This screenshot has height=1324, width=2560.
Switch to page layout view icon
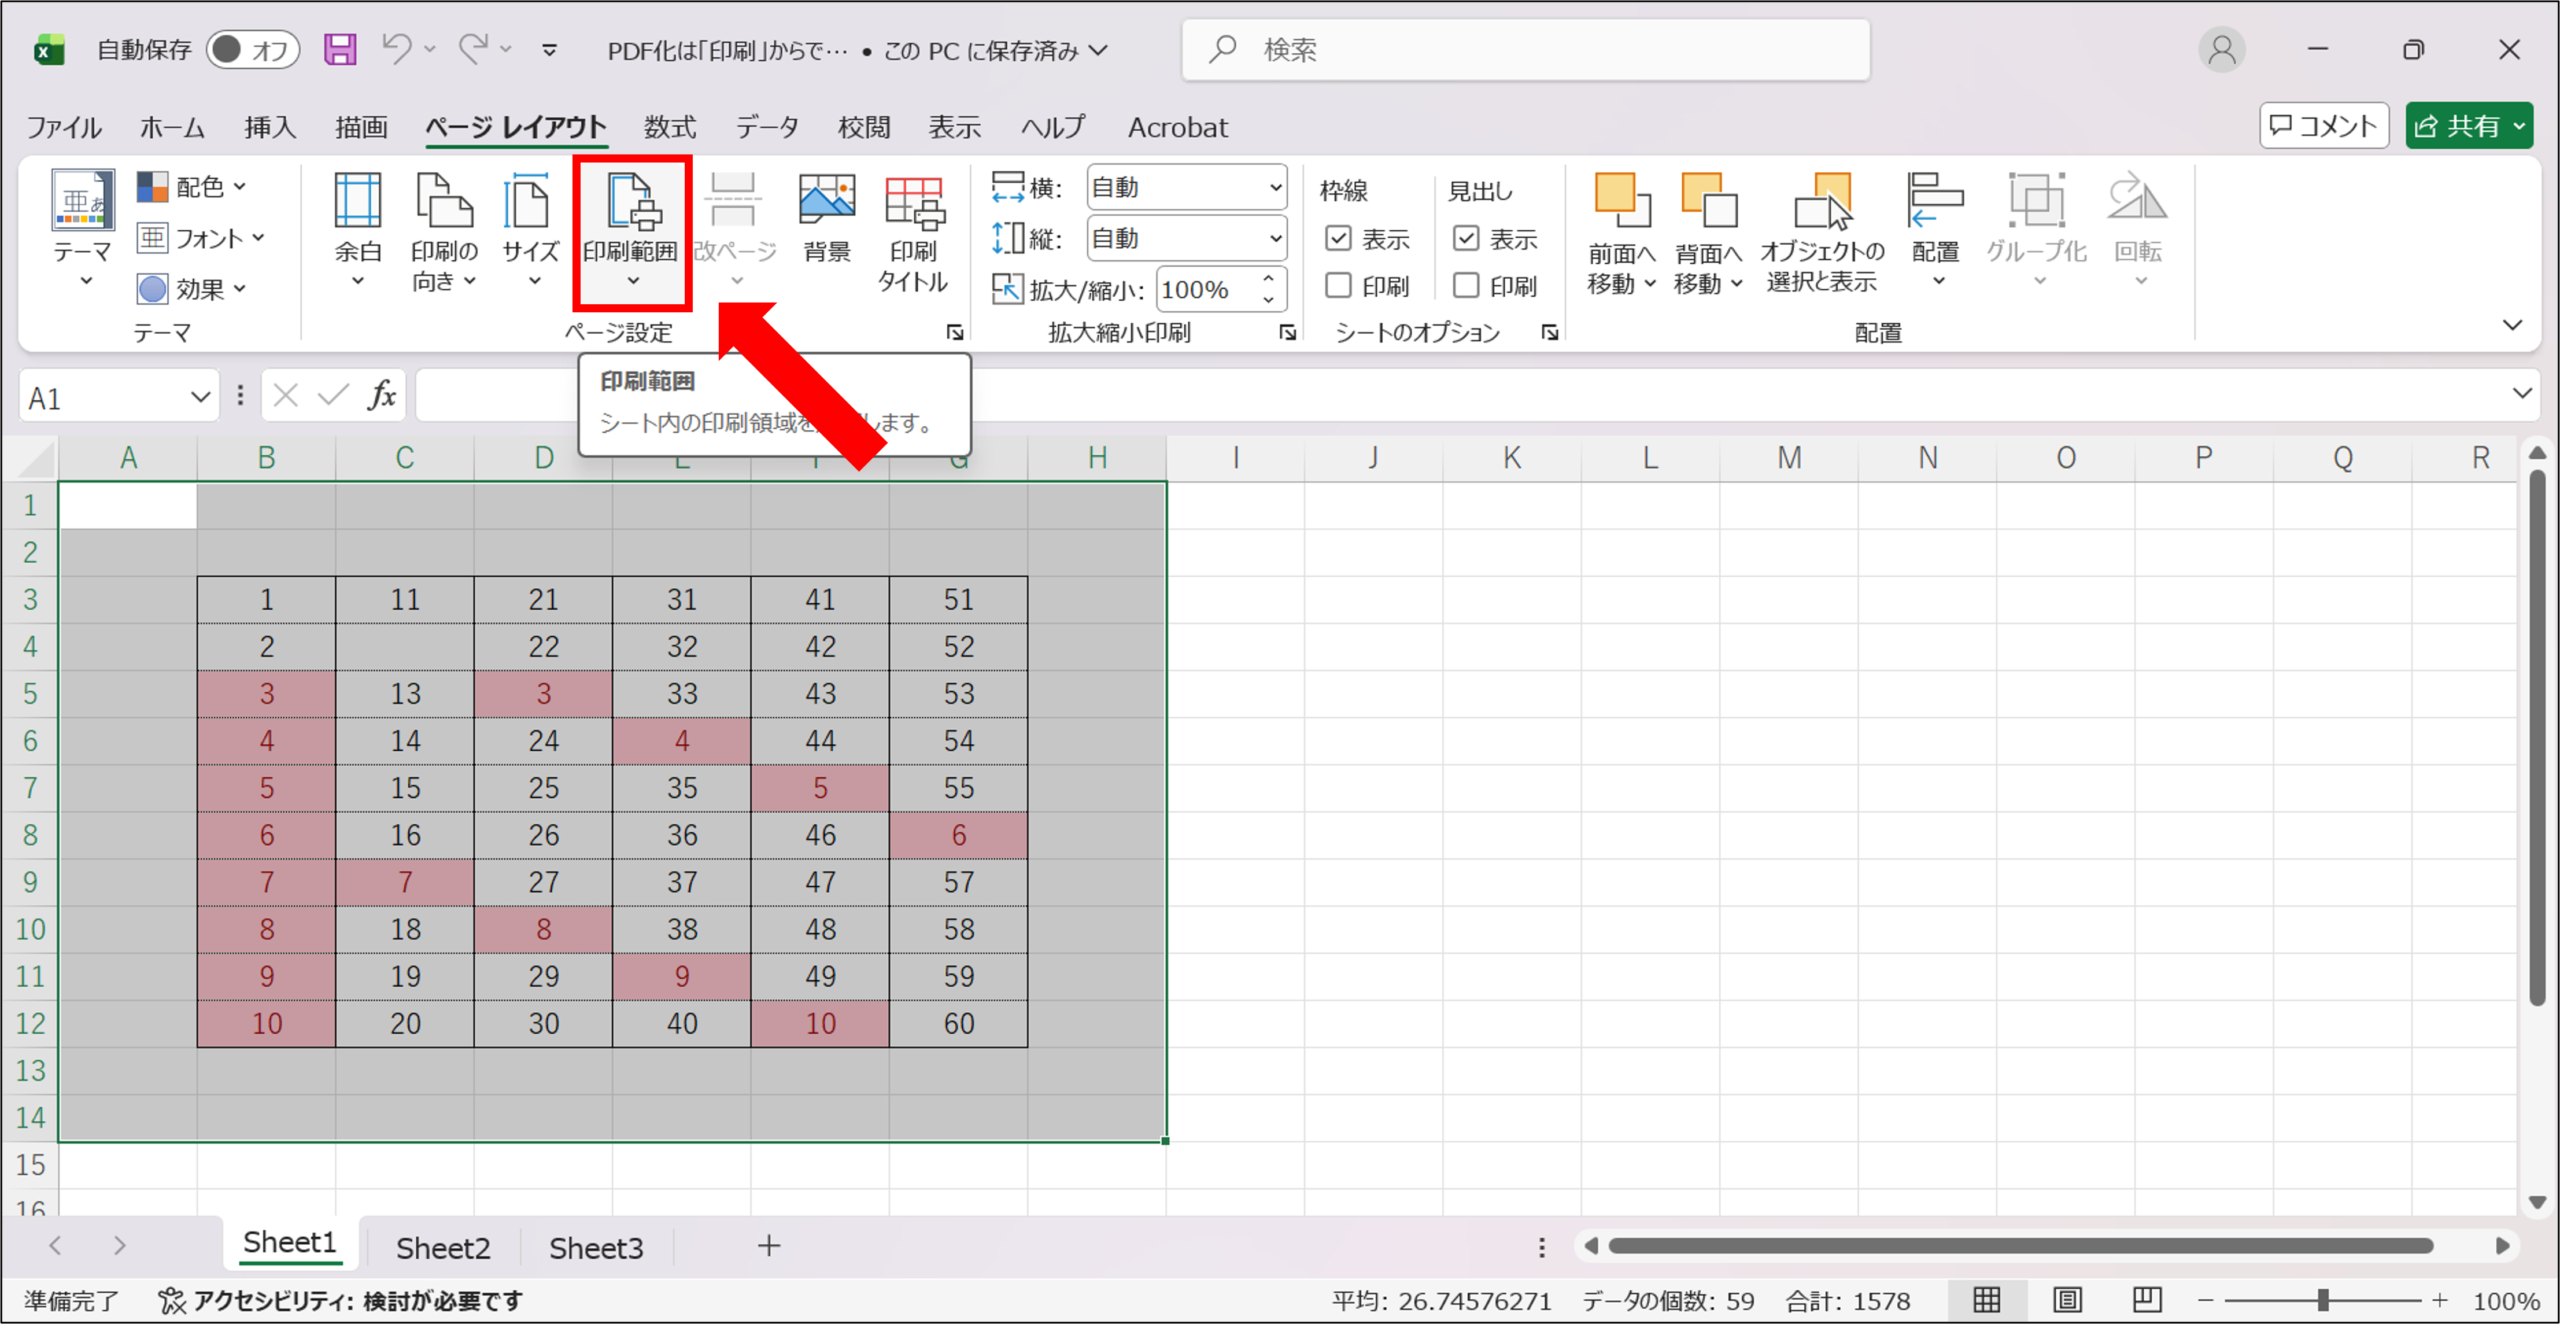(2067, 1300)
